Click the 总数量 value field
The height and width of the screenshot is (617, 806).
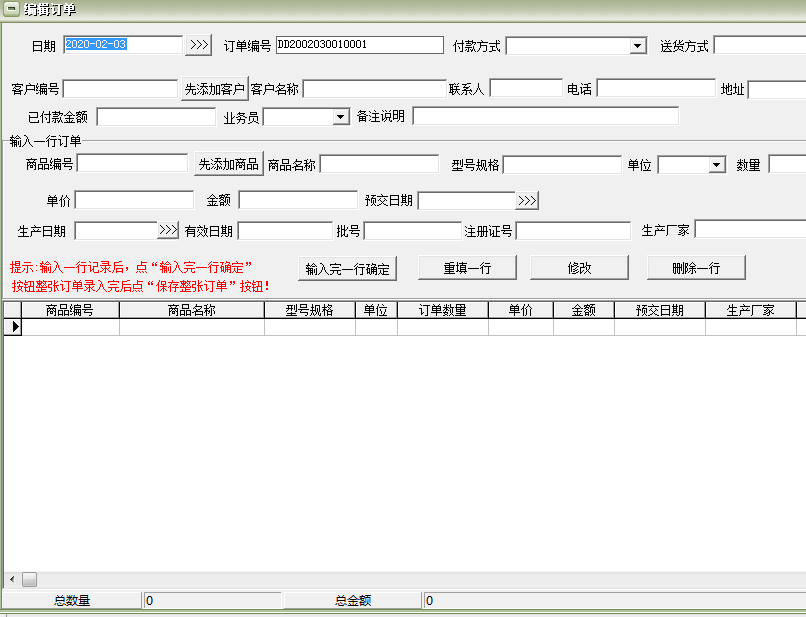point(213,600)
